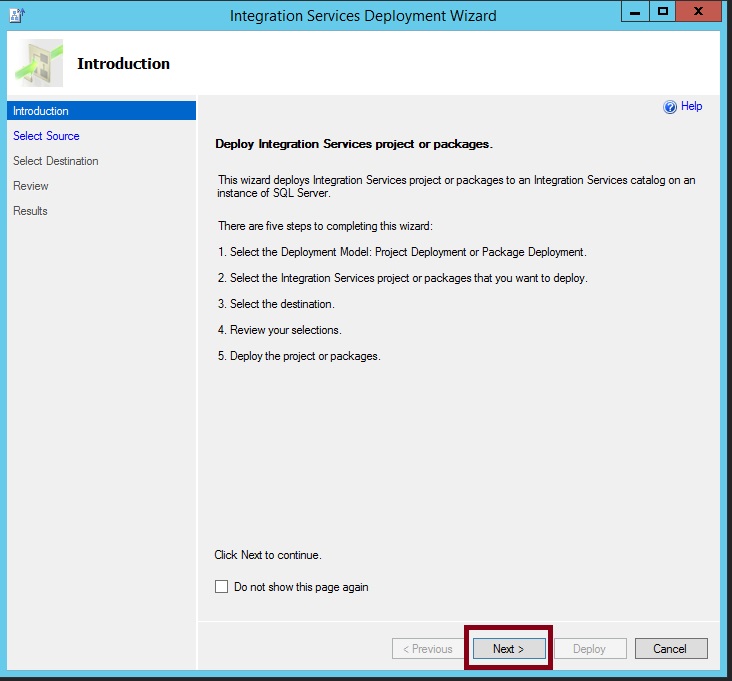Select the Review step in sidebar
This screenshot has height=681, width=732.
click(31, 186)
